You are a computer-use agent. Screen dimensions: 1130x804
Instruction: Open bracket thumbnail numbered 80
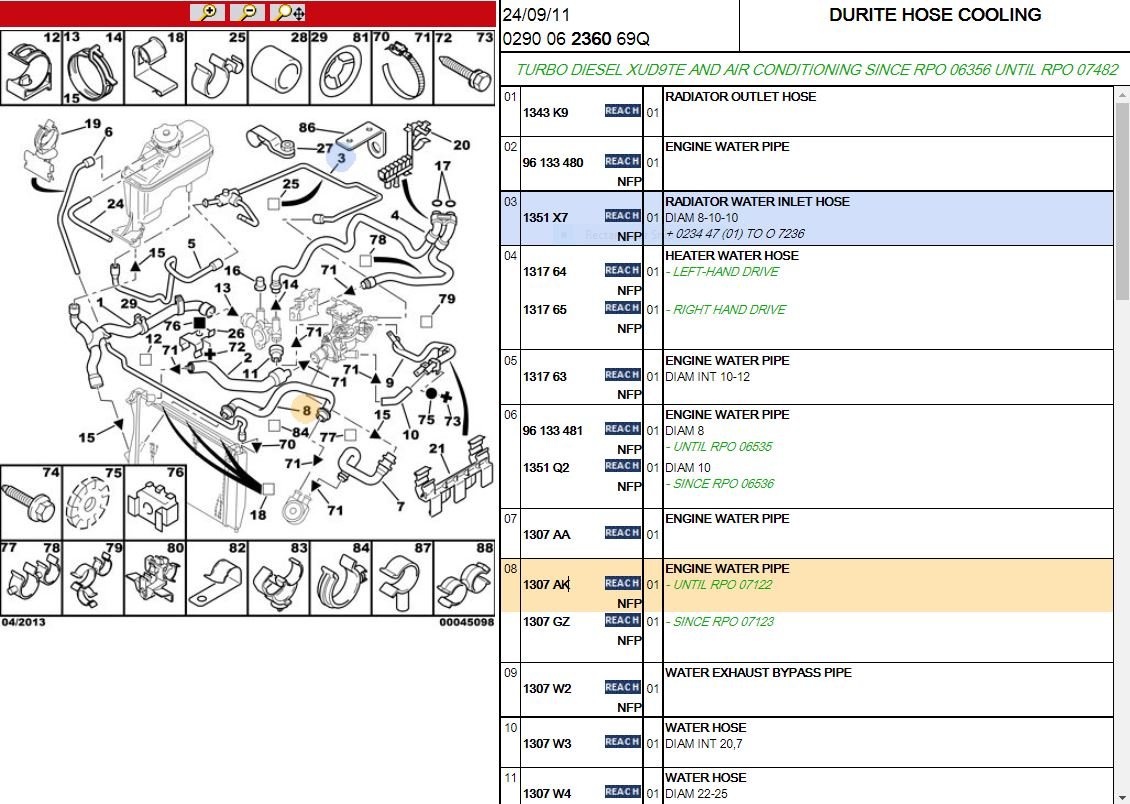pyautogui.click(x=155, y=578)
